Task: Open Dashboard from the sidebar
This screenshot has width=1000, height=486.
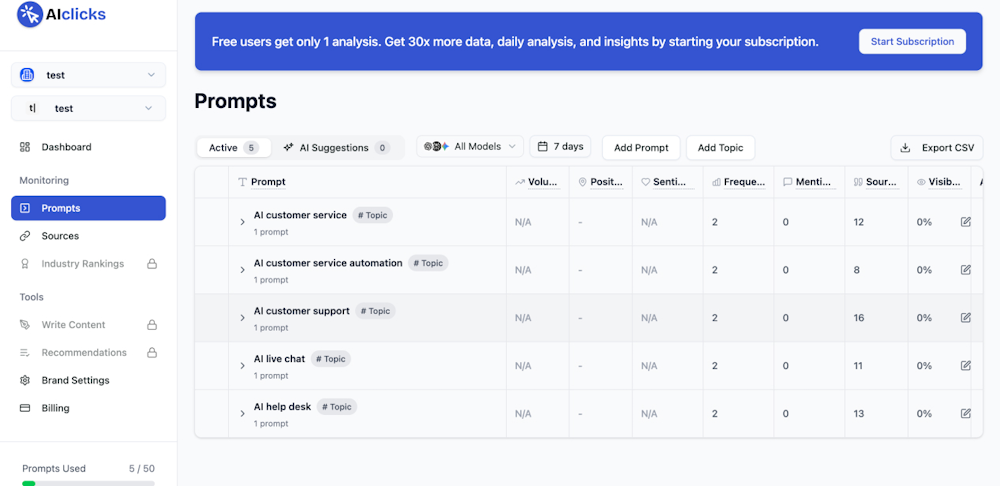Action: coord(66,147)
